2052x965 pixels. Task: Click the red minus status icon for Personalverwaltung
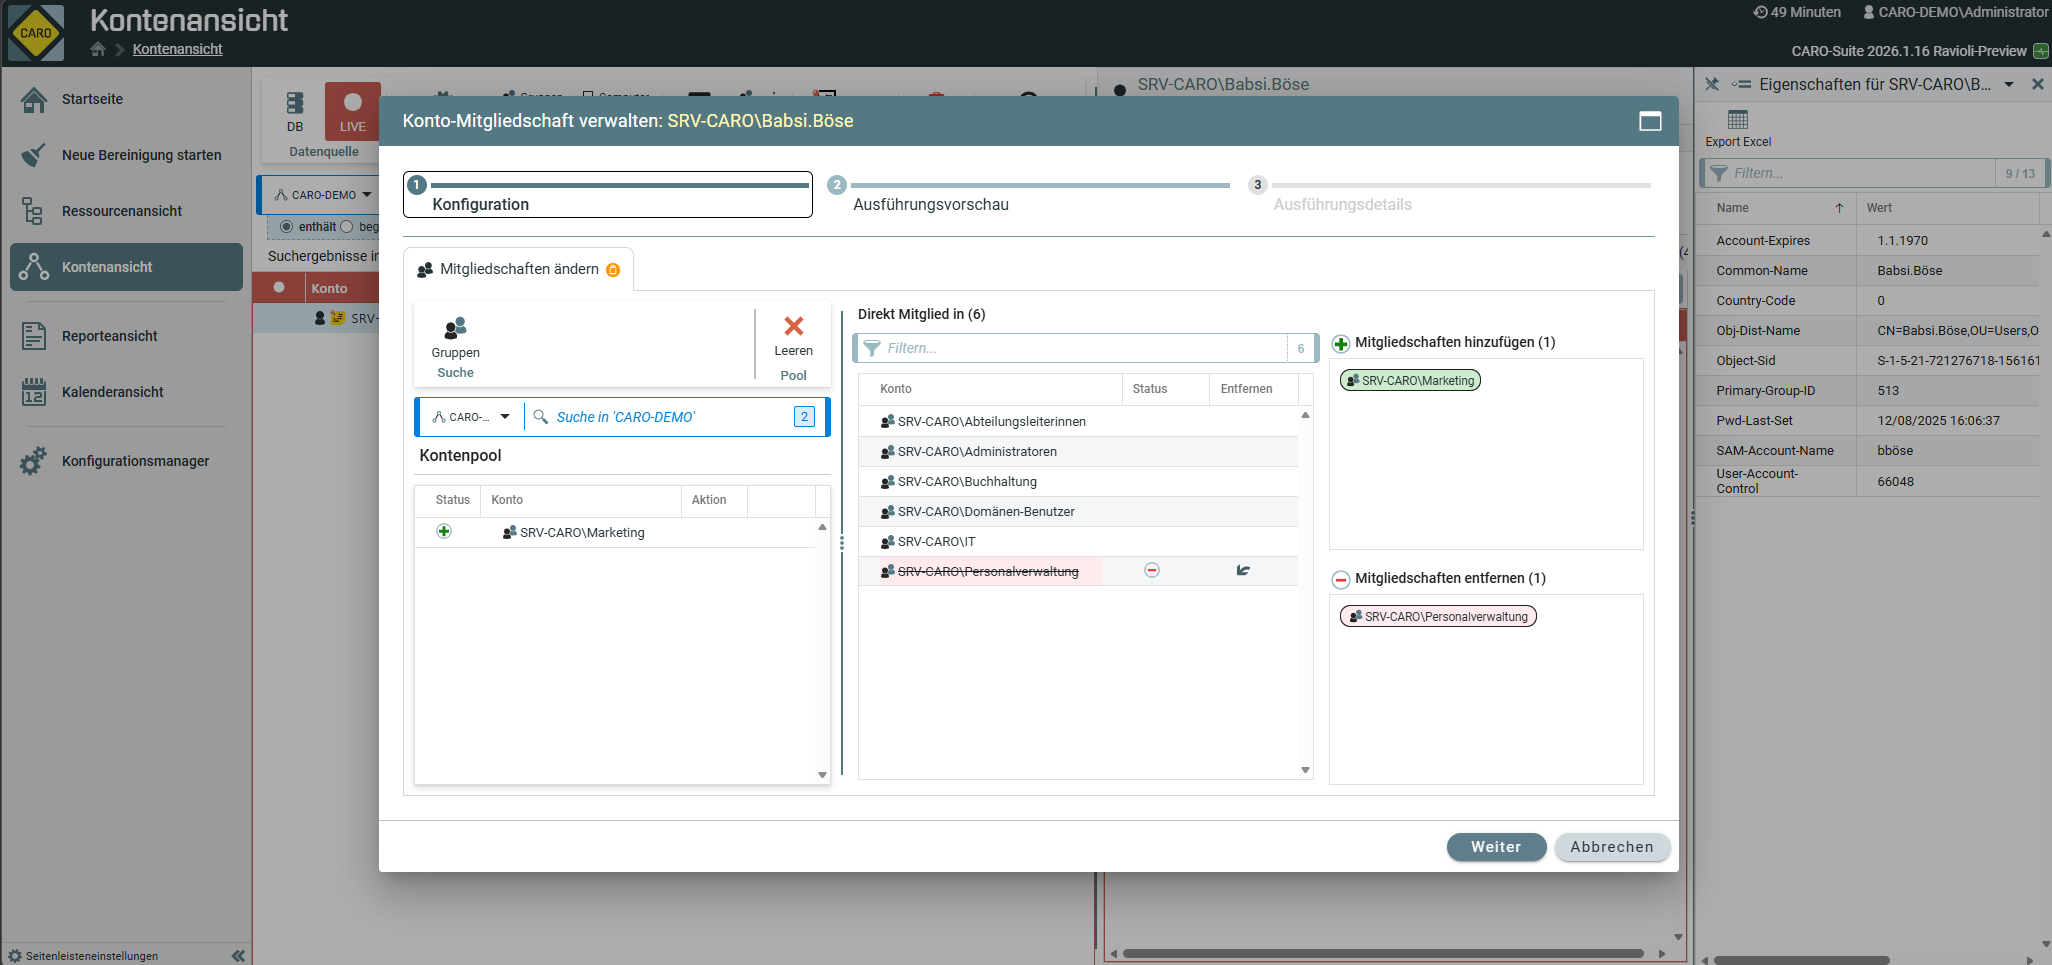pyautogui.click(x=1152, y=570)
